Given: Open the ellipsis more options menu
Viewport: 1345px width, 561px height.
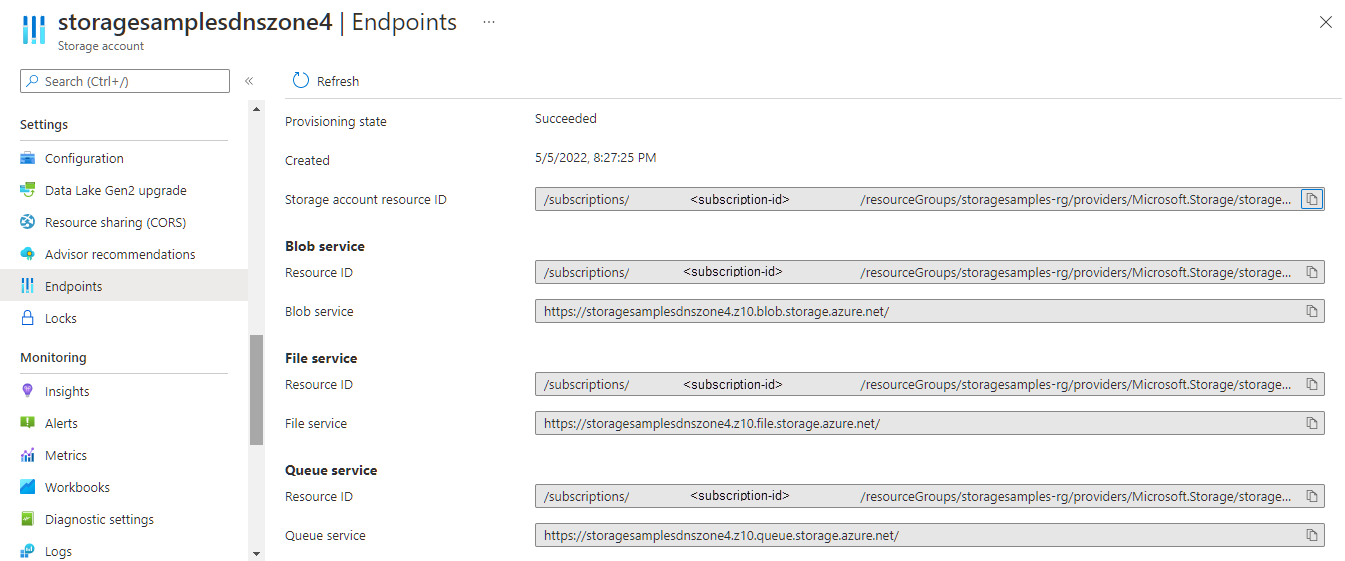Looking at the screenshot, I should (x=489, y=21).
